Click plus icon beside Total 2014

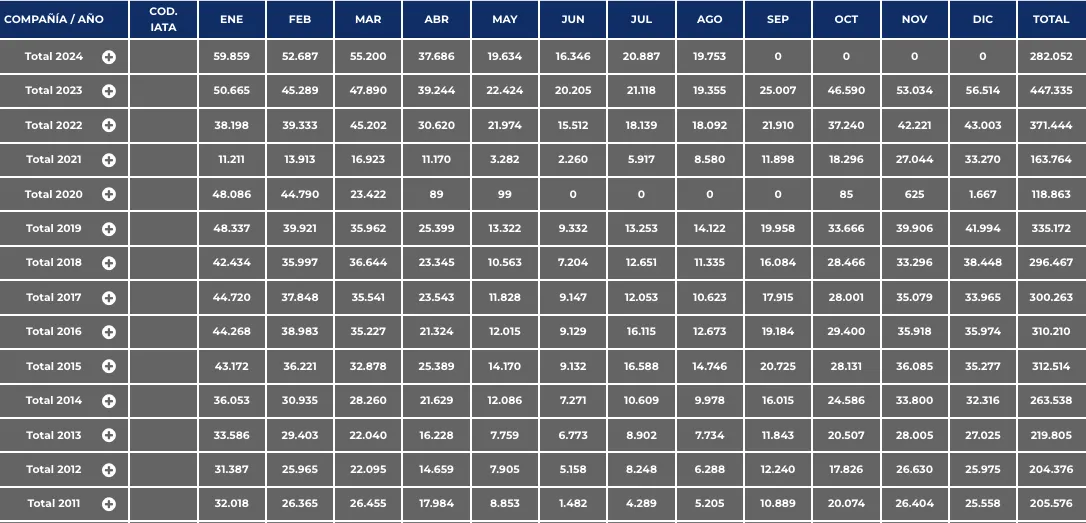pyautogui.click(x=109, y=401)
